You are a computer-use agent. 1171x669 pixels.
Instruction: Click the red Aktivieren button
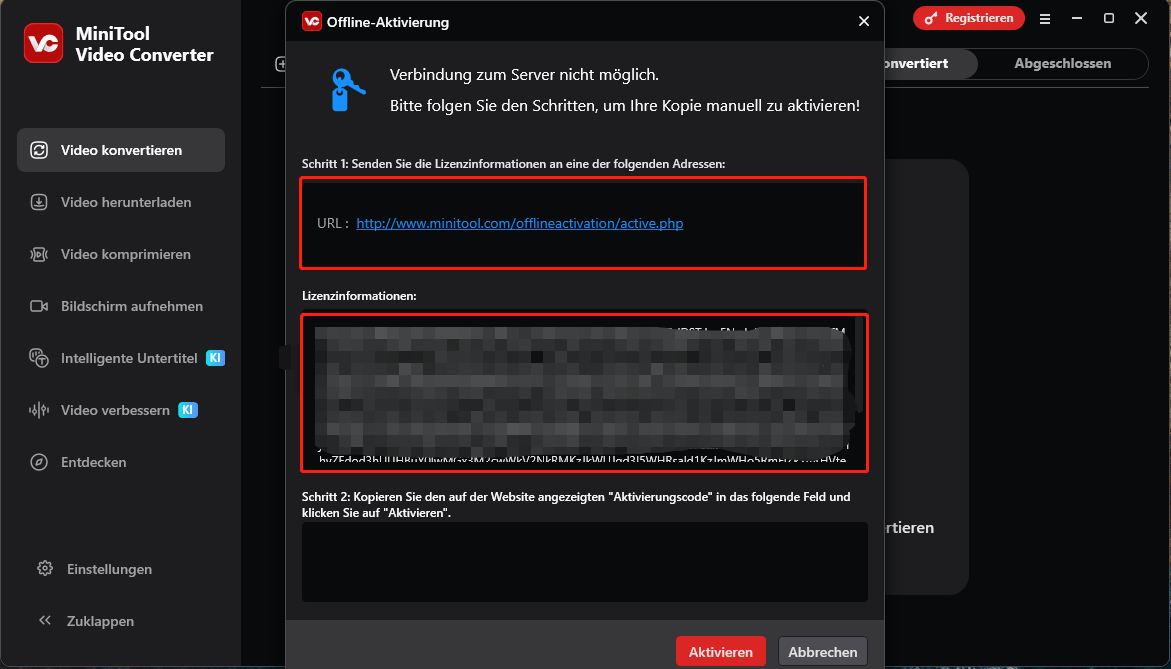(x=721, y=652)
